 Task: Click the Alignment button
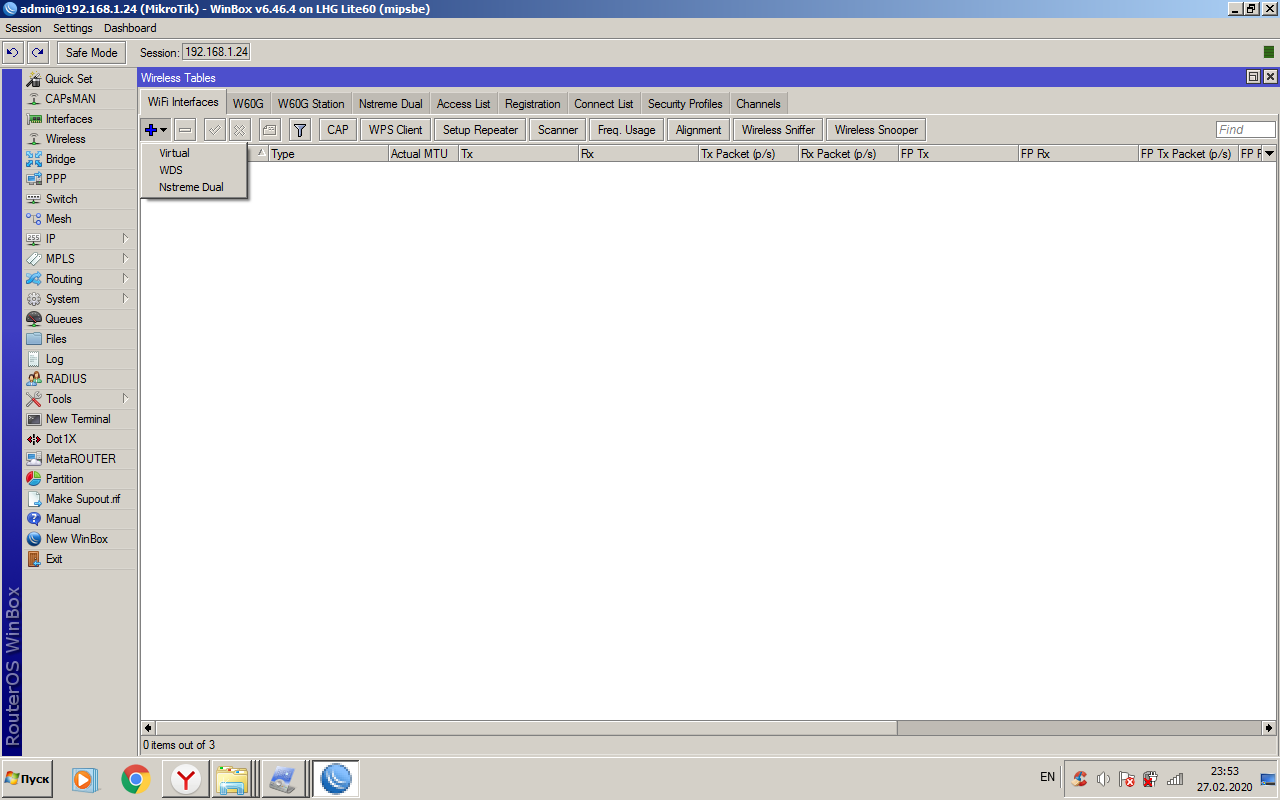pos(699,130)
